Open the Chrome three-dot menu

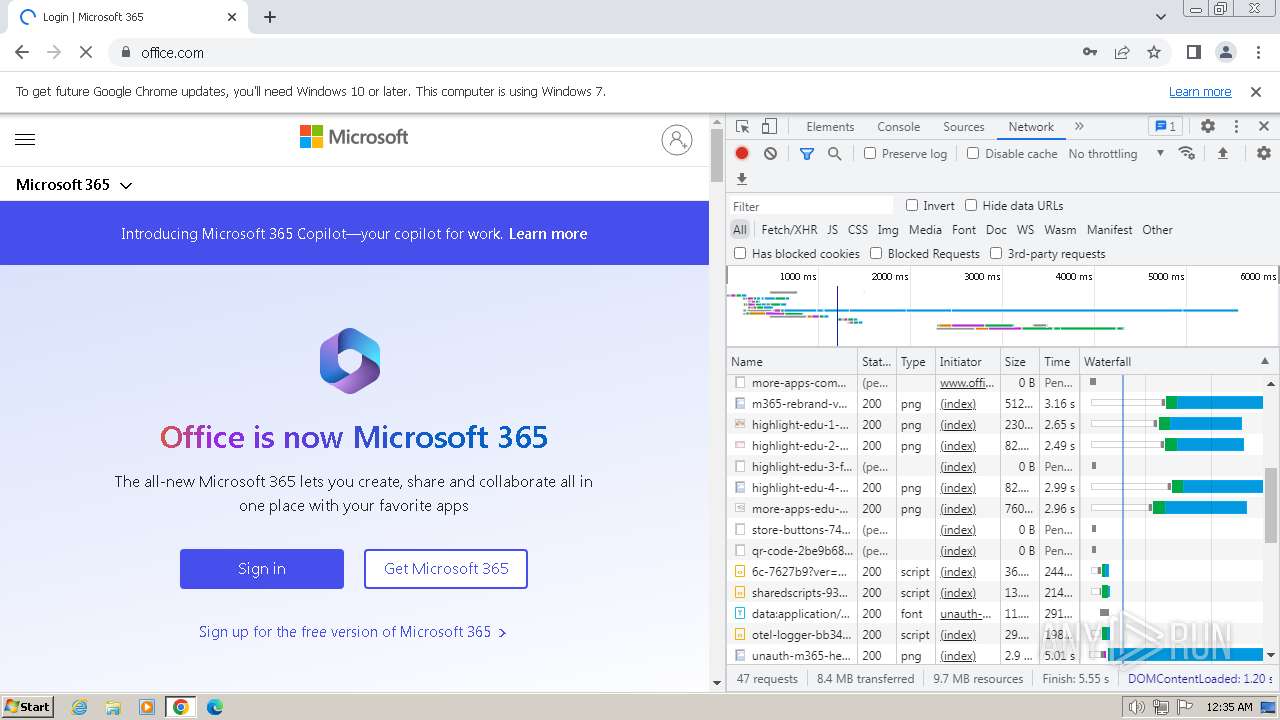coord(1256,52)
